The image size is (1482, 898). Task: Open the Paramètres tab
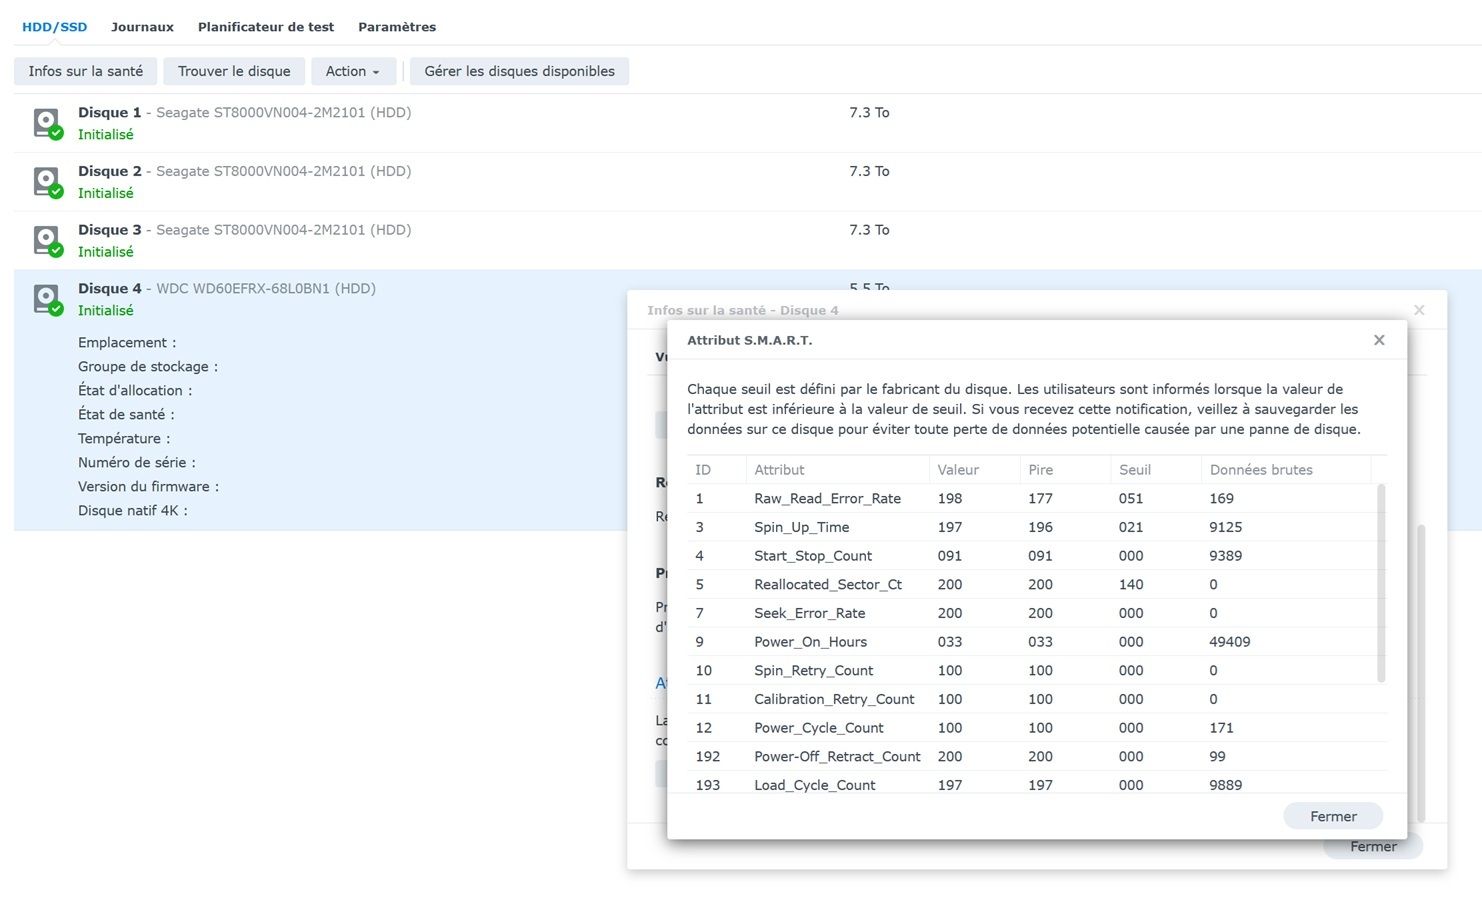pos(397,27)
